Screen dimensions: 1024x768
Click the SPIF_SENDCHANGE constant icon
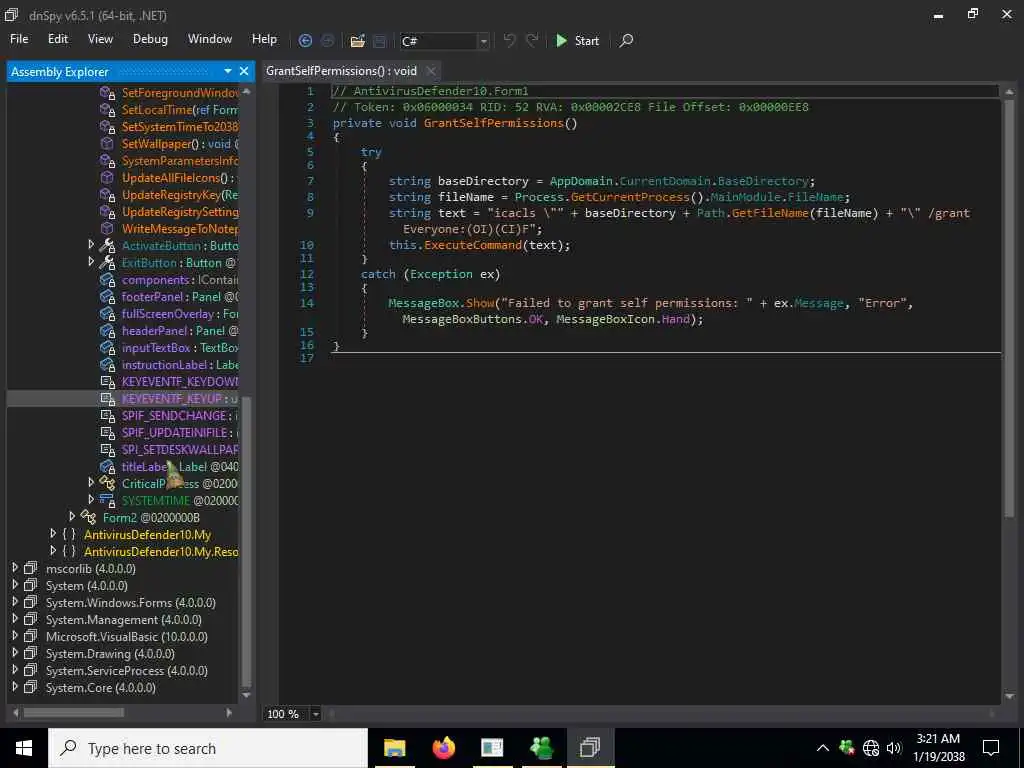pos(108,415)
